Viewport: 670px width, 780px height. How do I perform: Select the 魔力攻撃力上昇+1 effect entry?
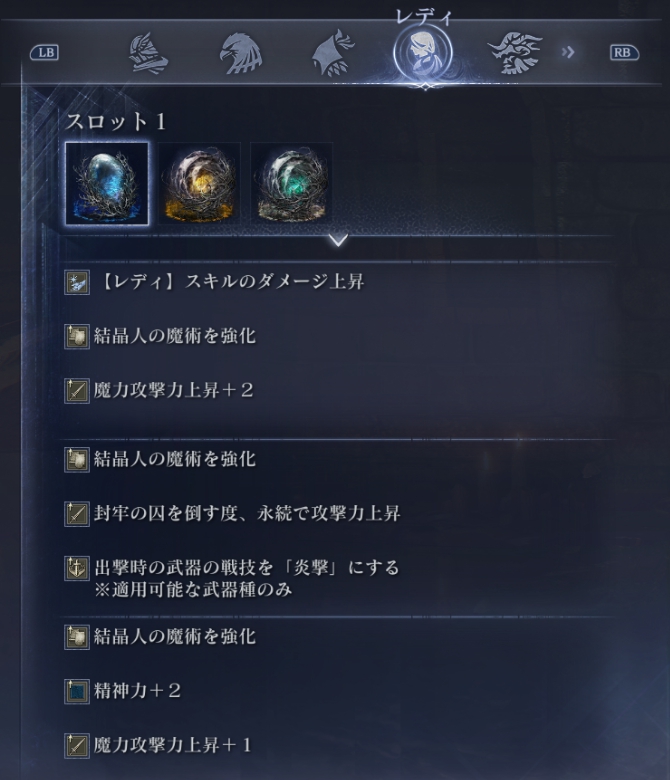click(158, 746)
